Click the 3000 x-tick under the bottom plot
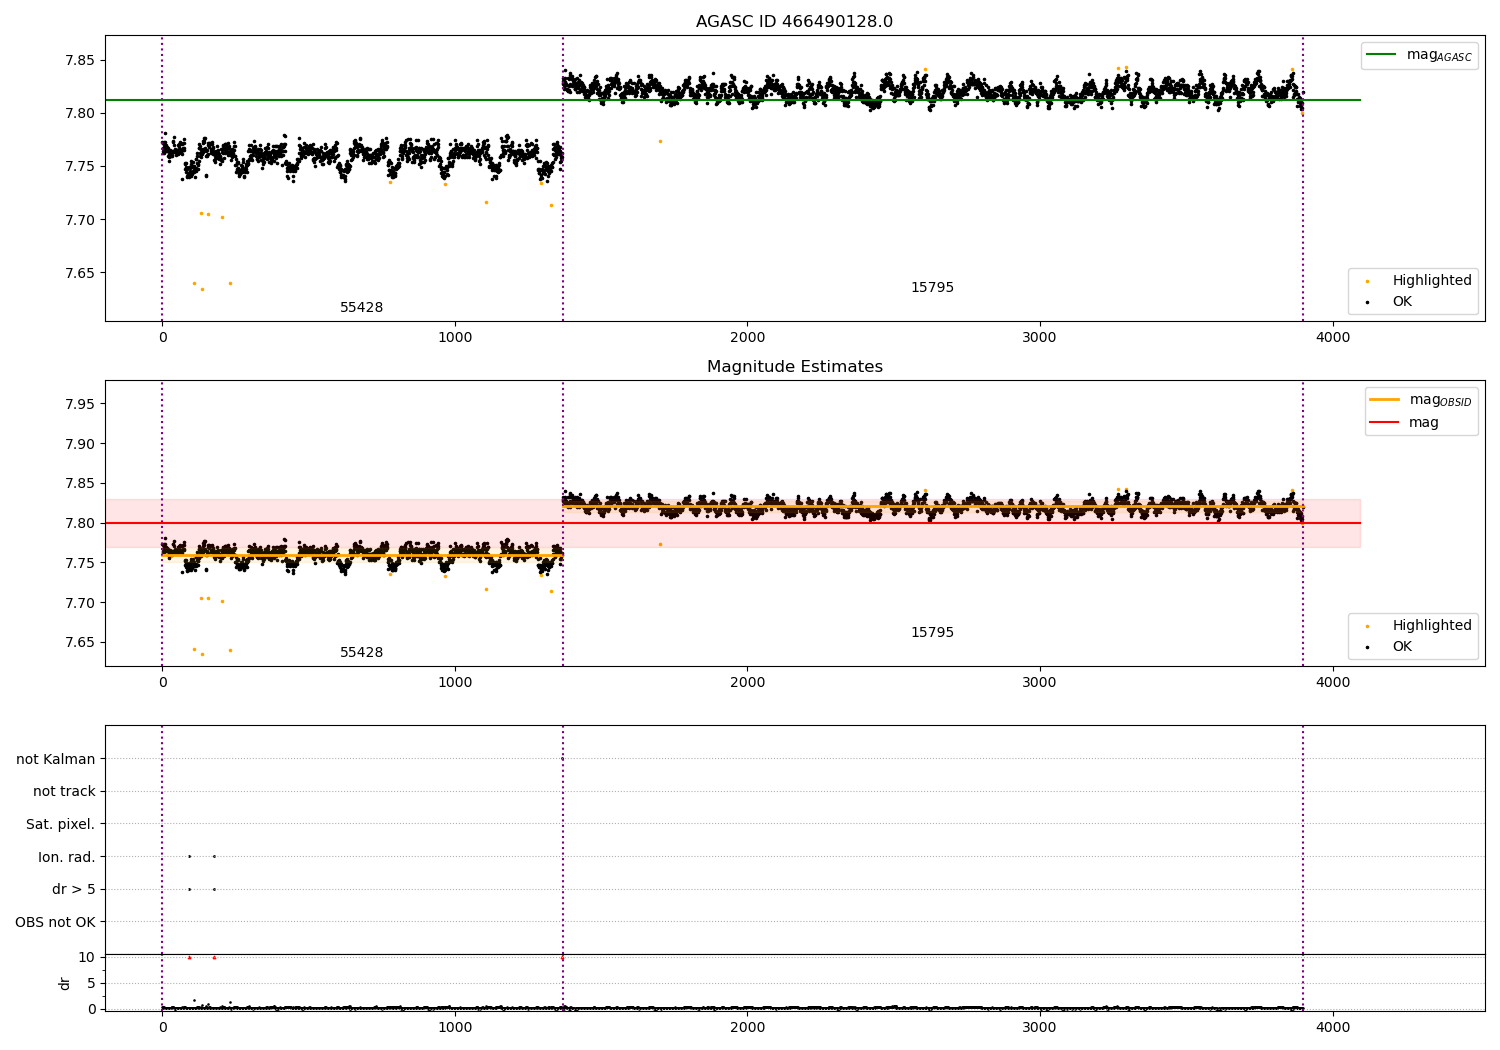This screenshot has height=1050, width=1500. [x=1039, y=1027]
